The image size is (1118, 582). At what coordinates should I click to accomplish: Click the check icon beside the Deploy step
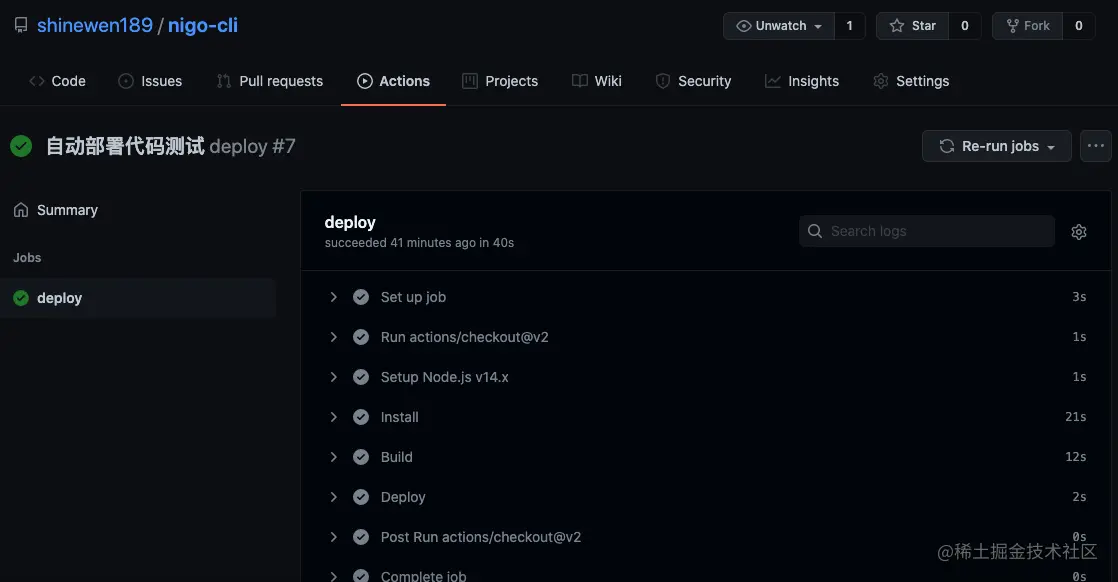(x=361, y=497)
